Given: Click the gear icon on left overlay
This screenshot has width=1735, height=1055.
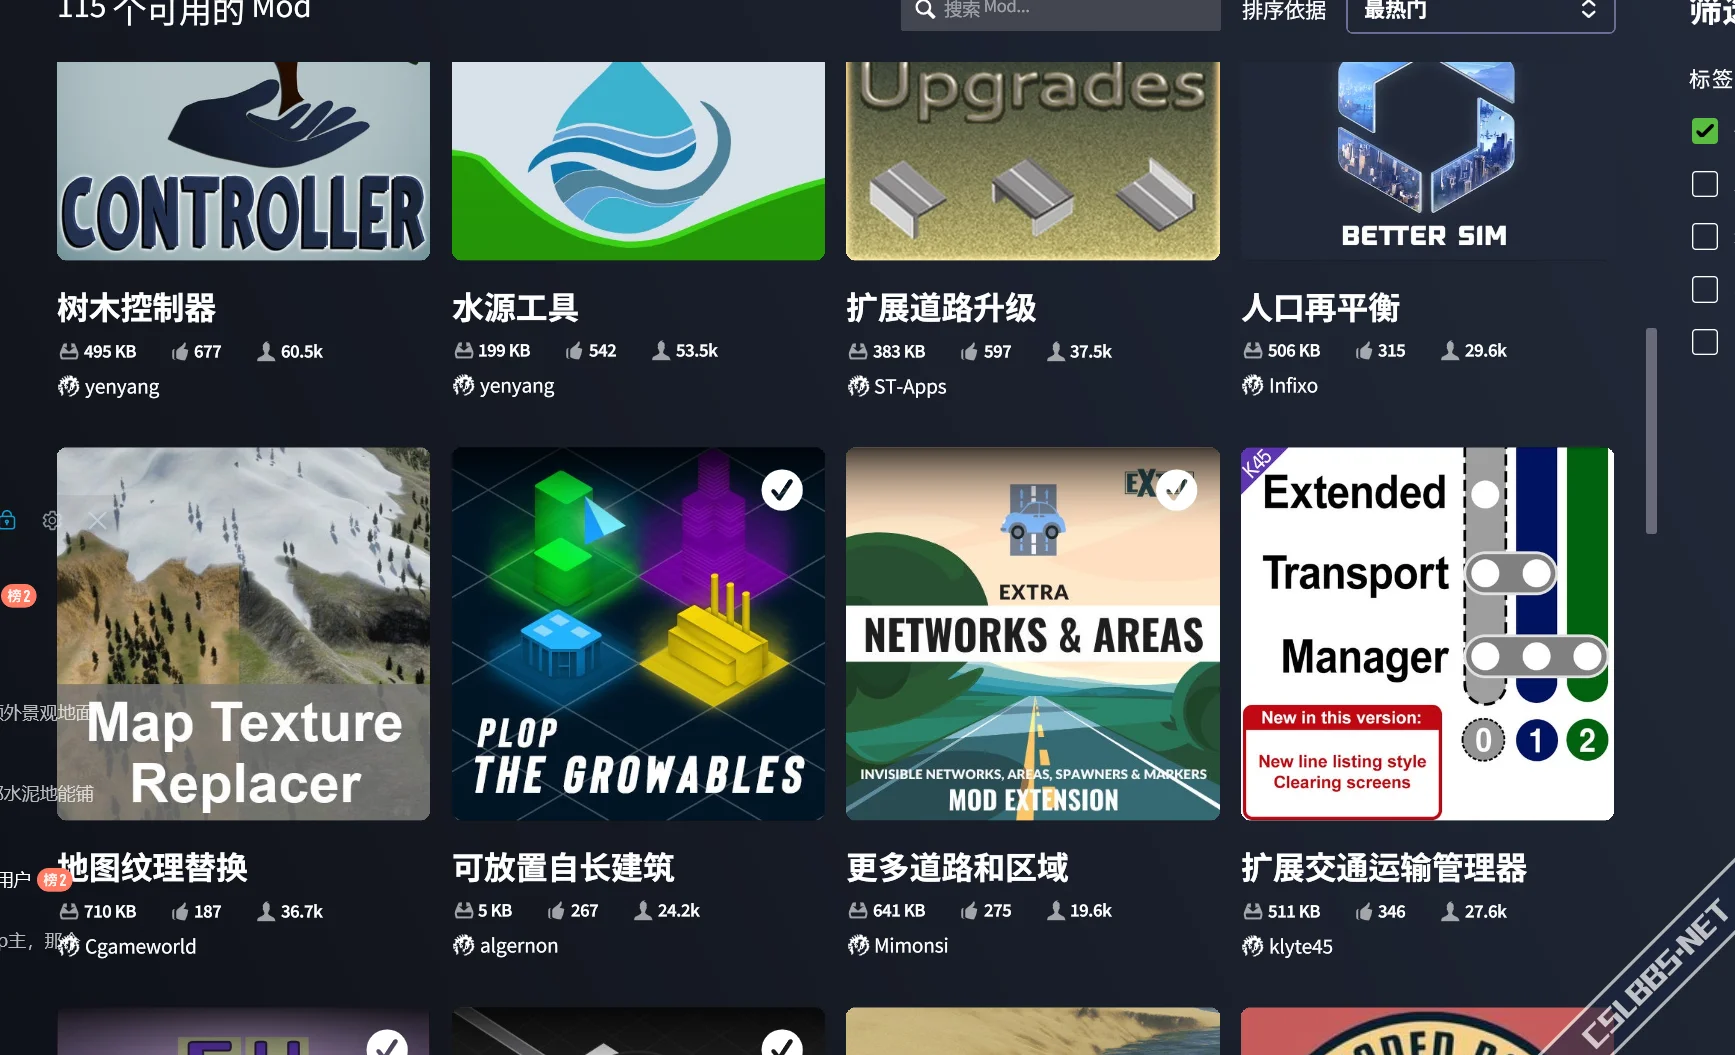Looking at the screenshot, I should (x=52, y=520).
